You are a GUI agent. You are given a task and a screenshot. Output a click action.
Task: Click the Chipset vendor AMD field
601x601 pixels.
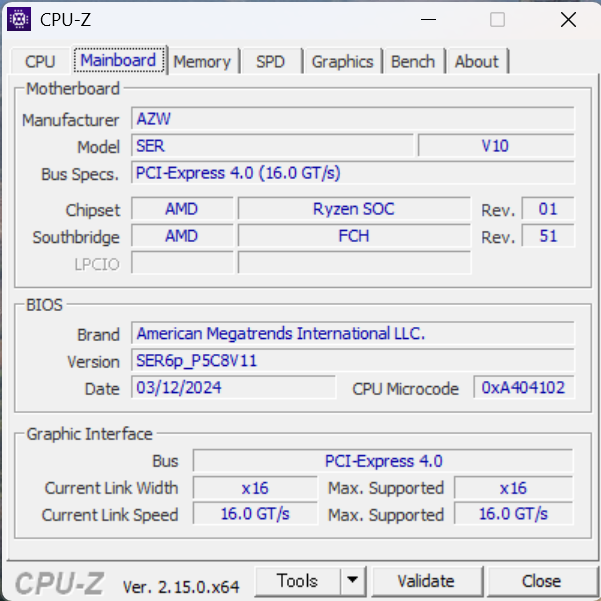[182, 209]
